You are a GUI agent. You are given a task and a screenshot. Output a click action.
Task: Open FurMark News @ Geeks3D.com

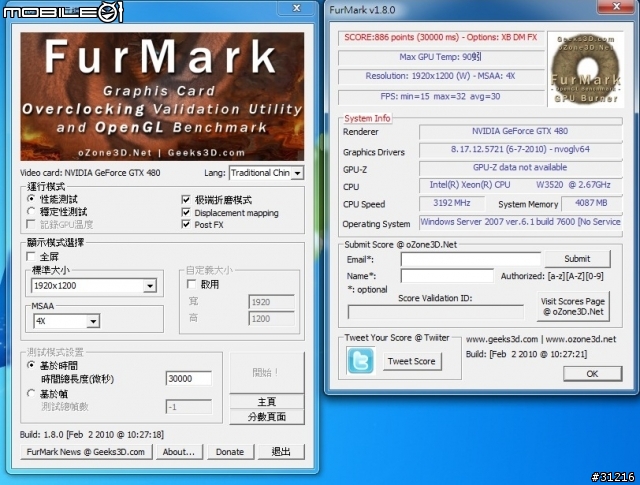86,452
